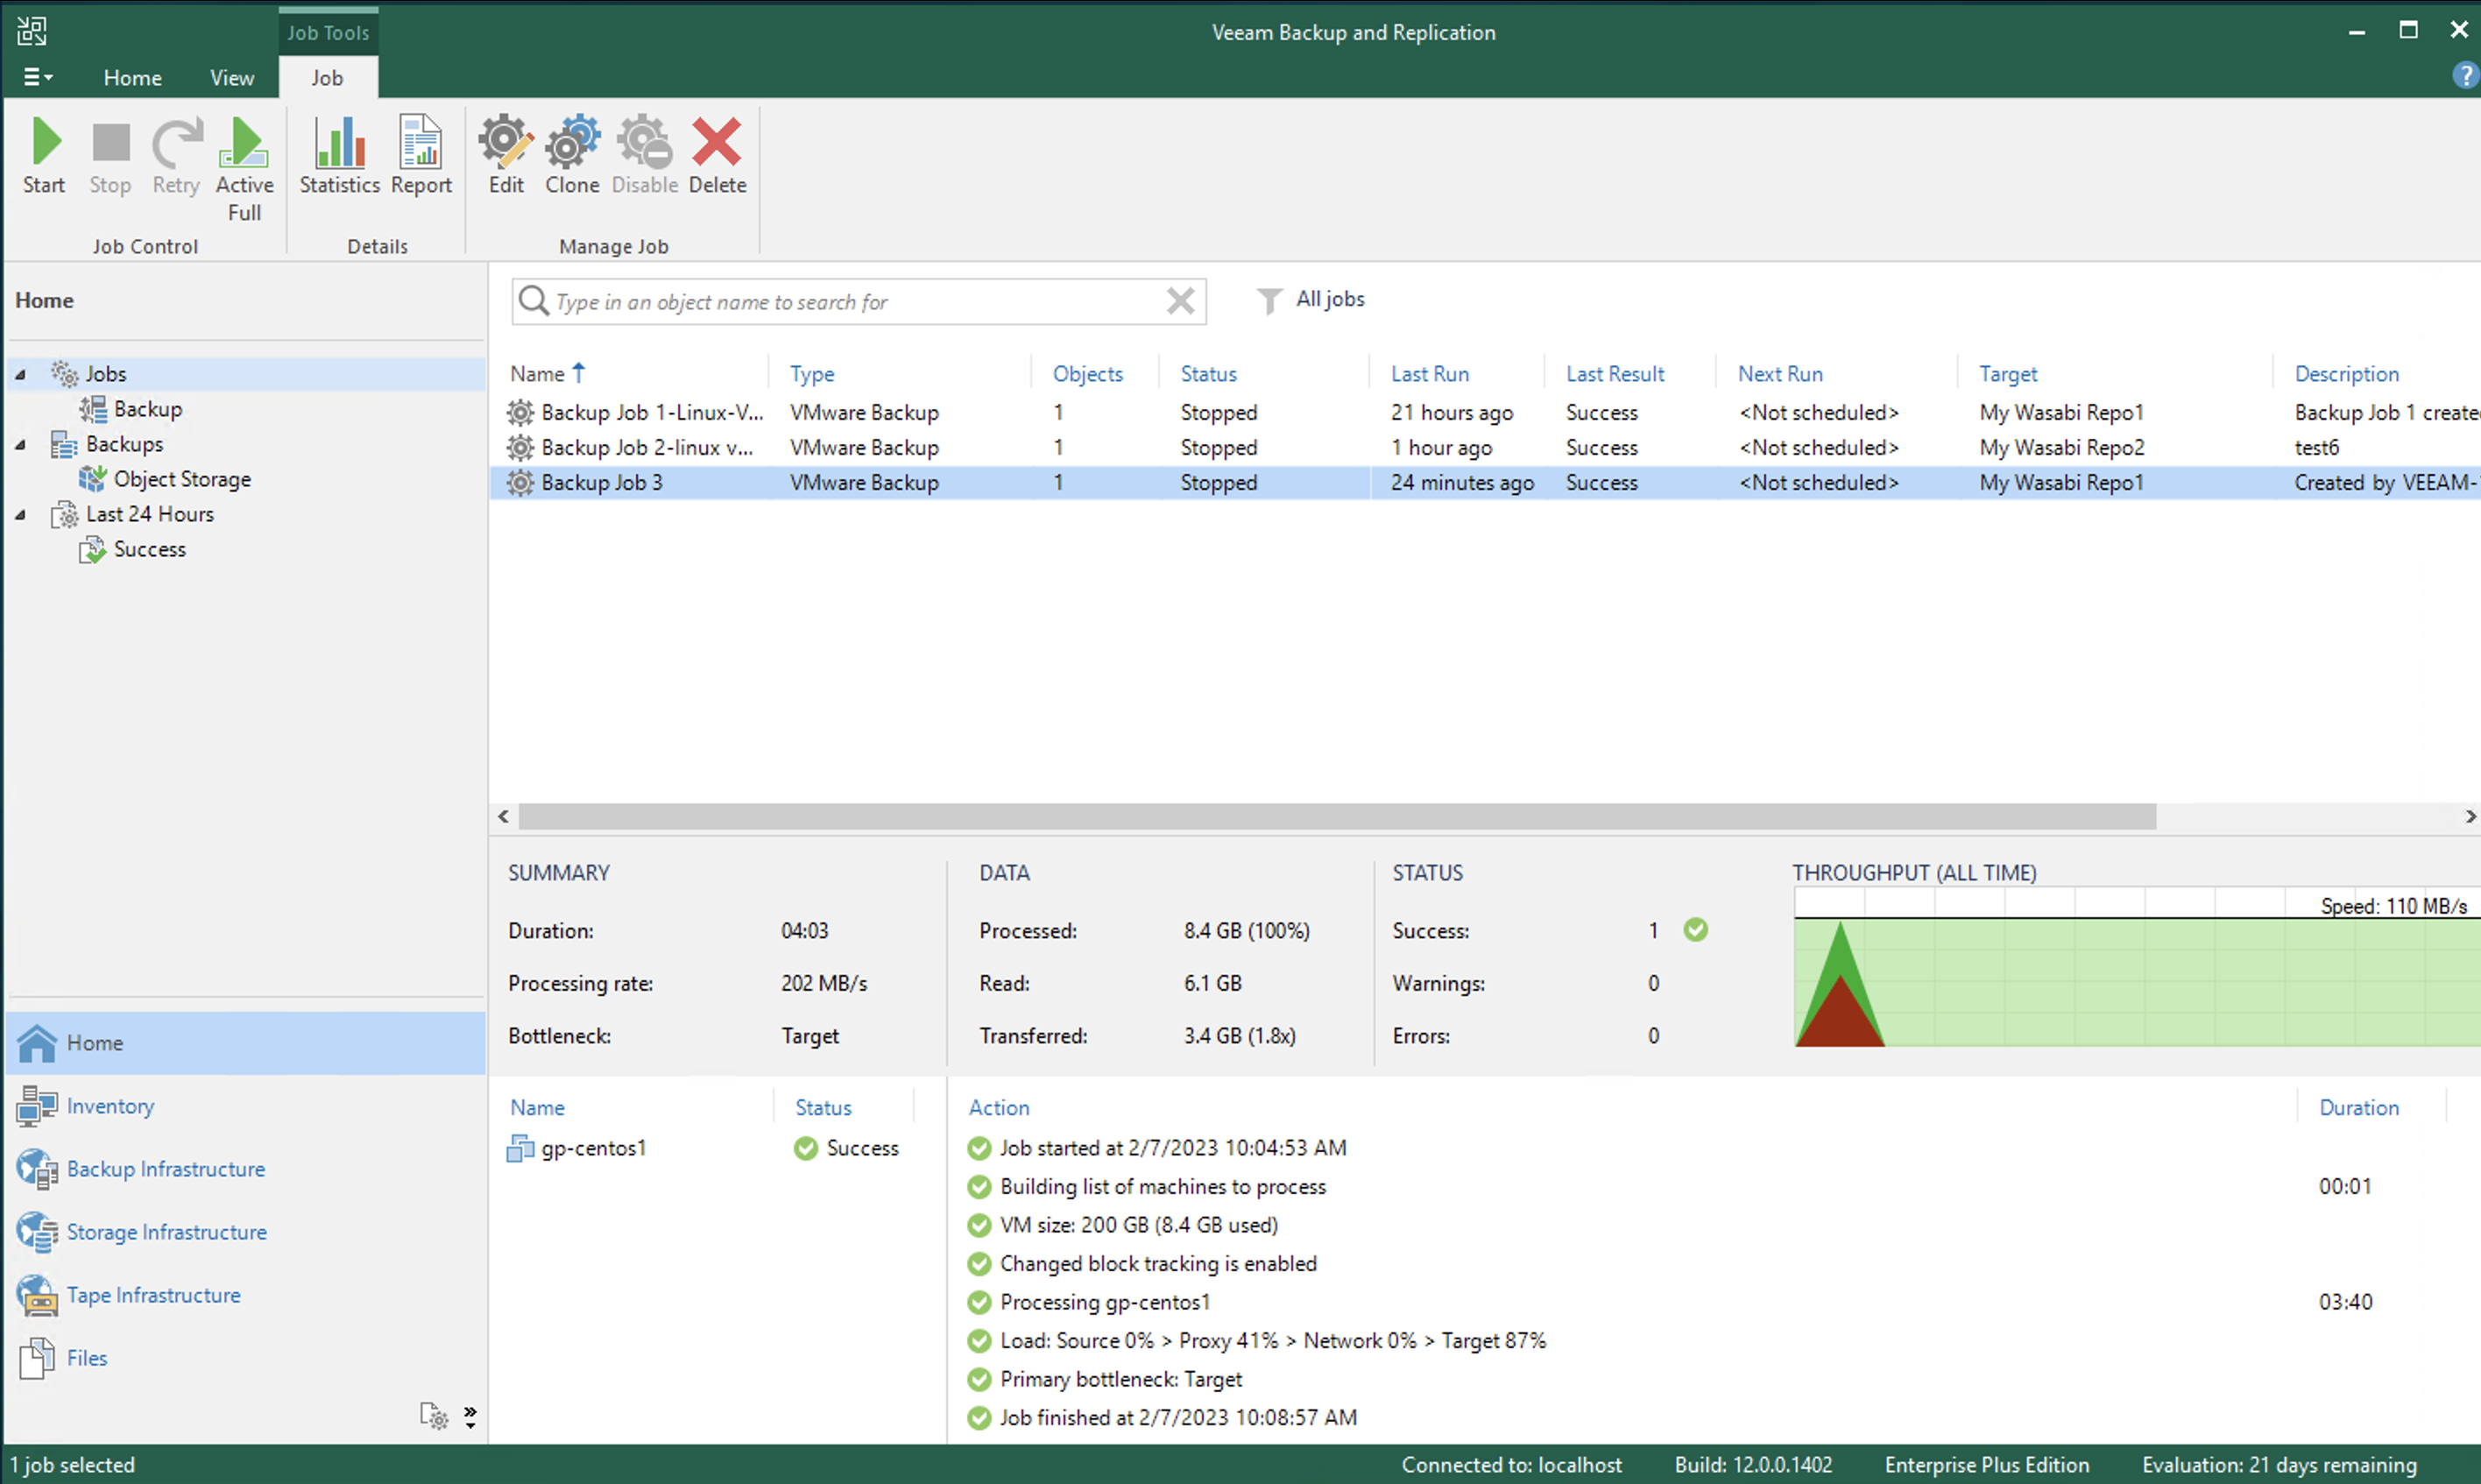
Task: Collapse the Last 24 Hours node
Action: click(20, 514)
